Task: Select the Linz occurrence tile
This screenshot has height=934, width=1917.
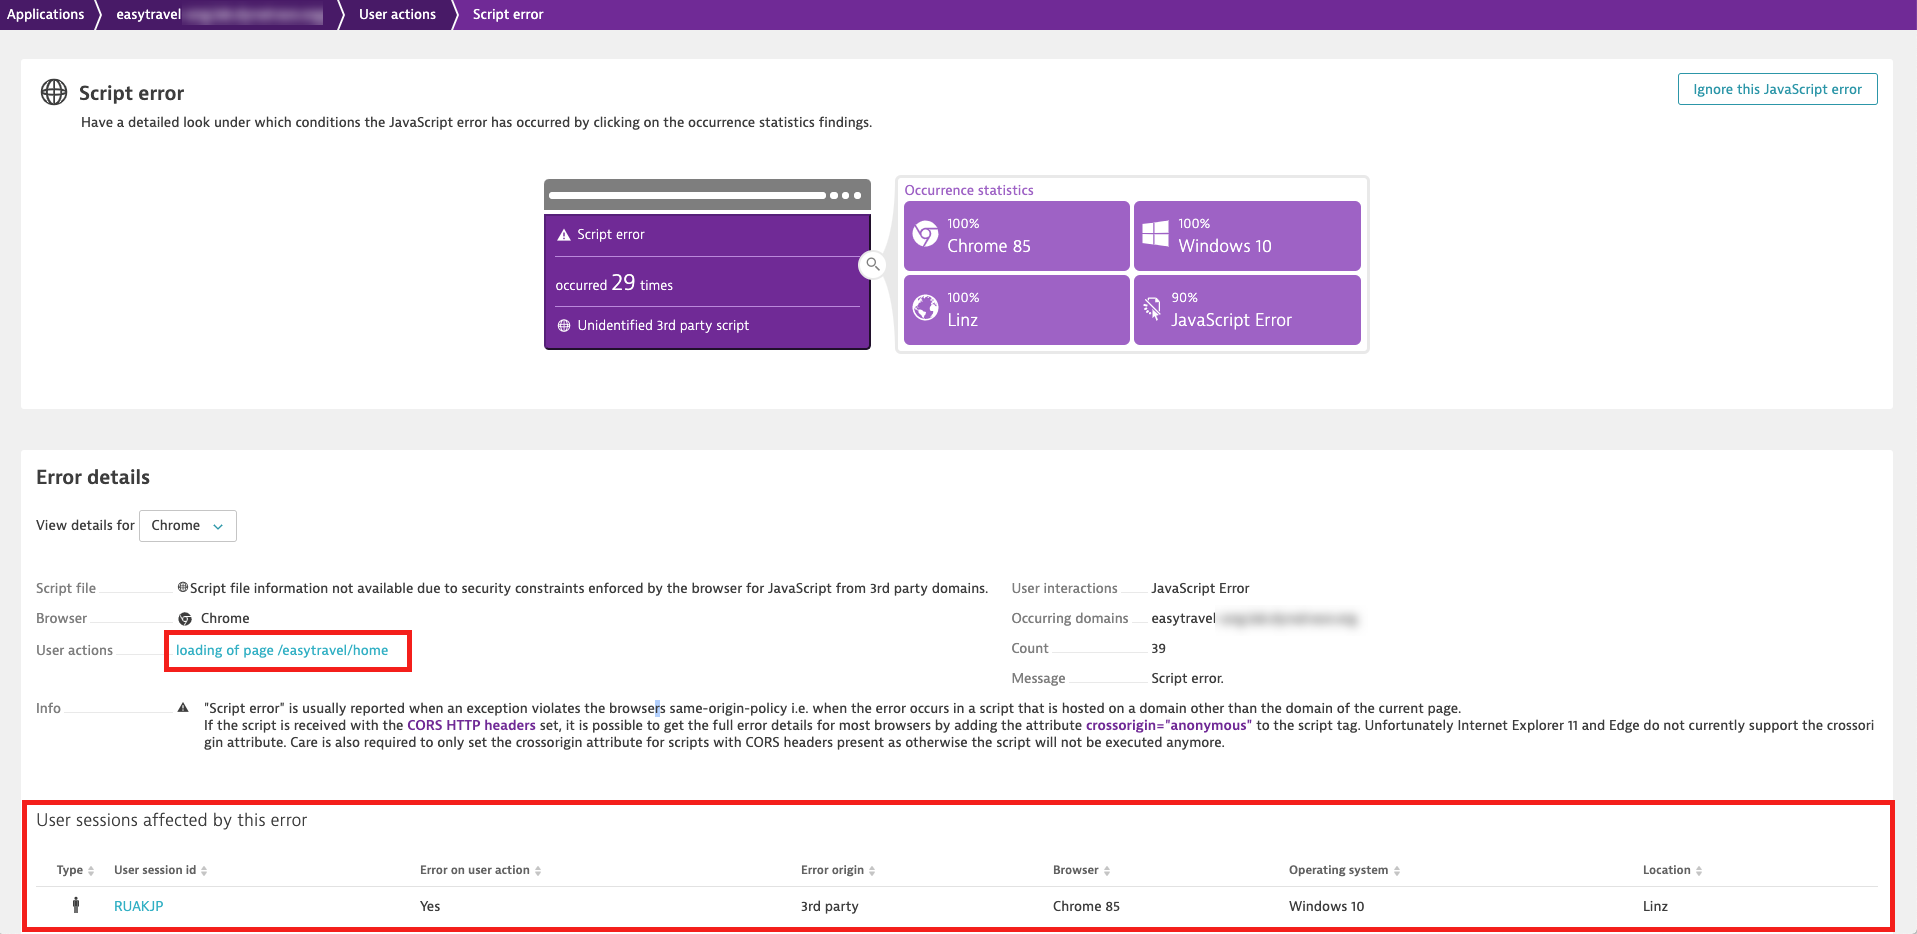Action: [1017, 310]
